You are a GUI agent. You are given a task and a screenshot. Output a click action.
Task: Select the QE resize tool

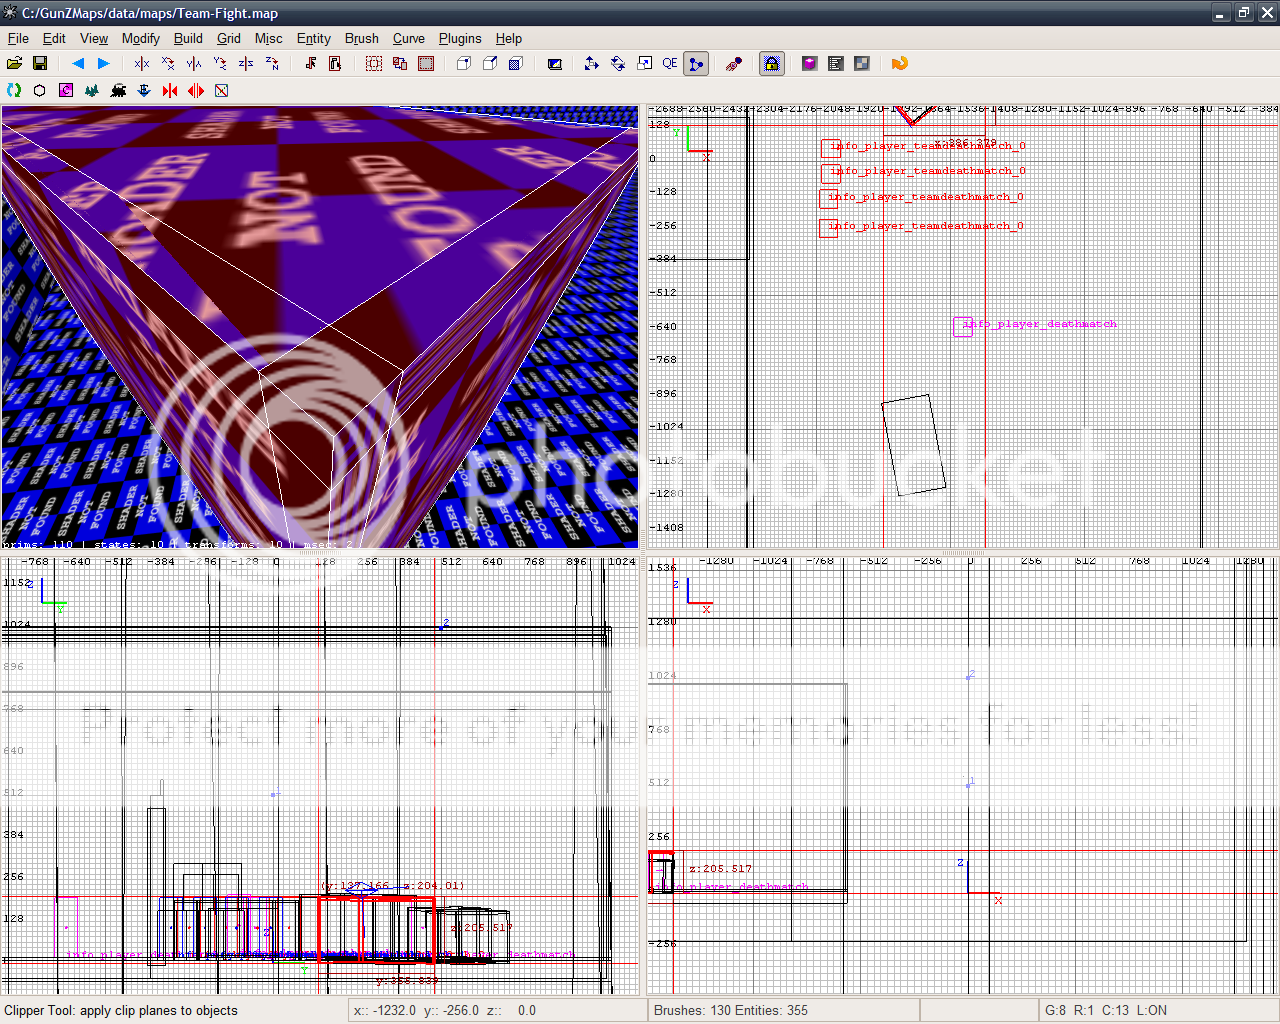[x=670, y=63]
